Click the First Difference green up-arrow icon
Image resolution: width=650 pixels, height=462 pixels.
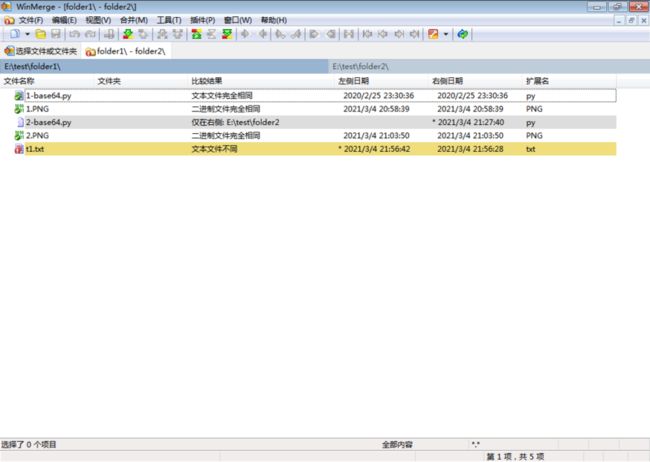point(196,34)
